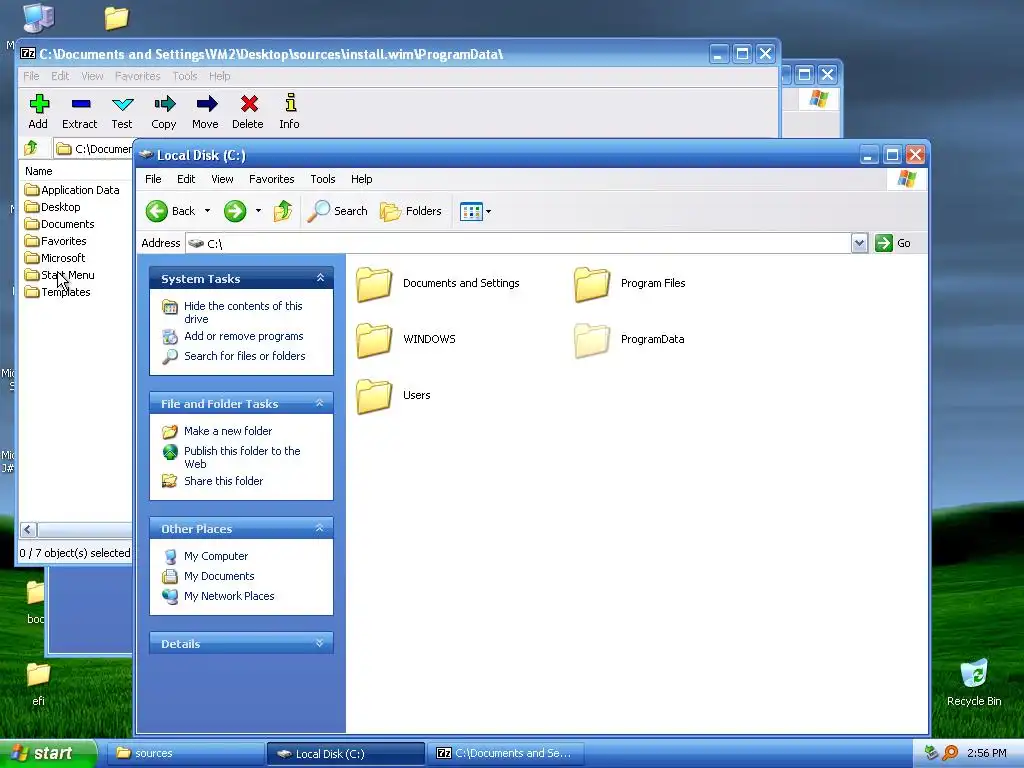This screenshot has width=1024, height=768.
Task: Click Share this folder
Action: coord(223,481)
